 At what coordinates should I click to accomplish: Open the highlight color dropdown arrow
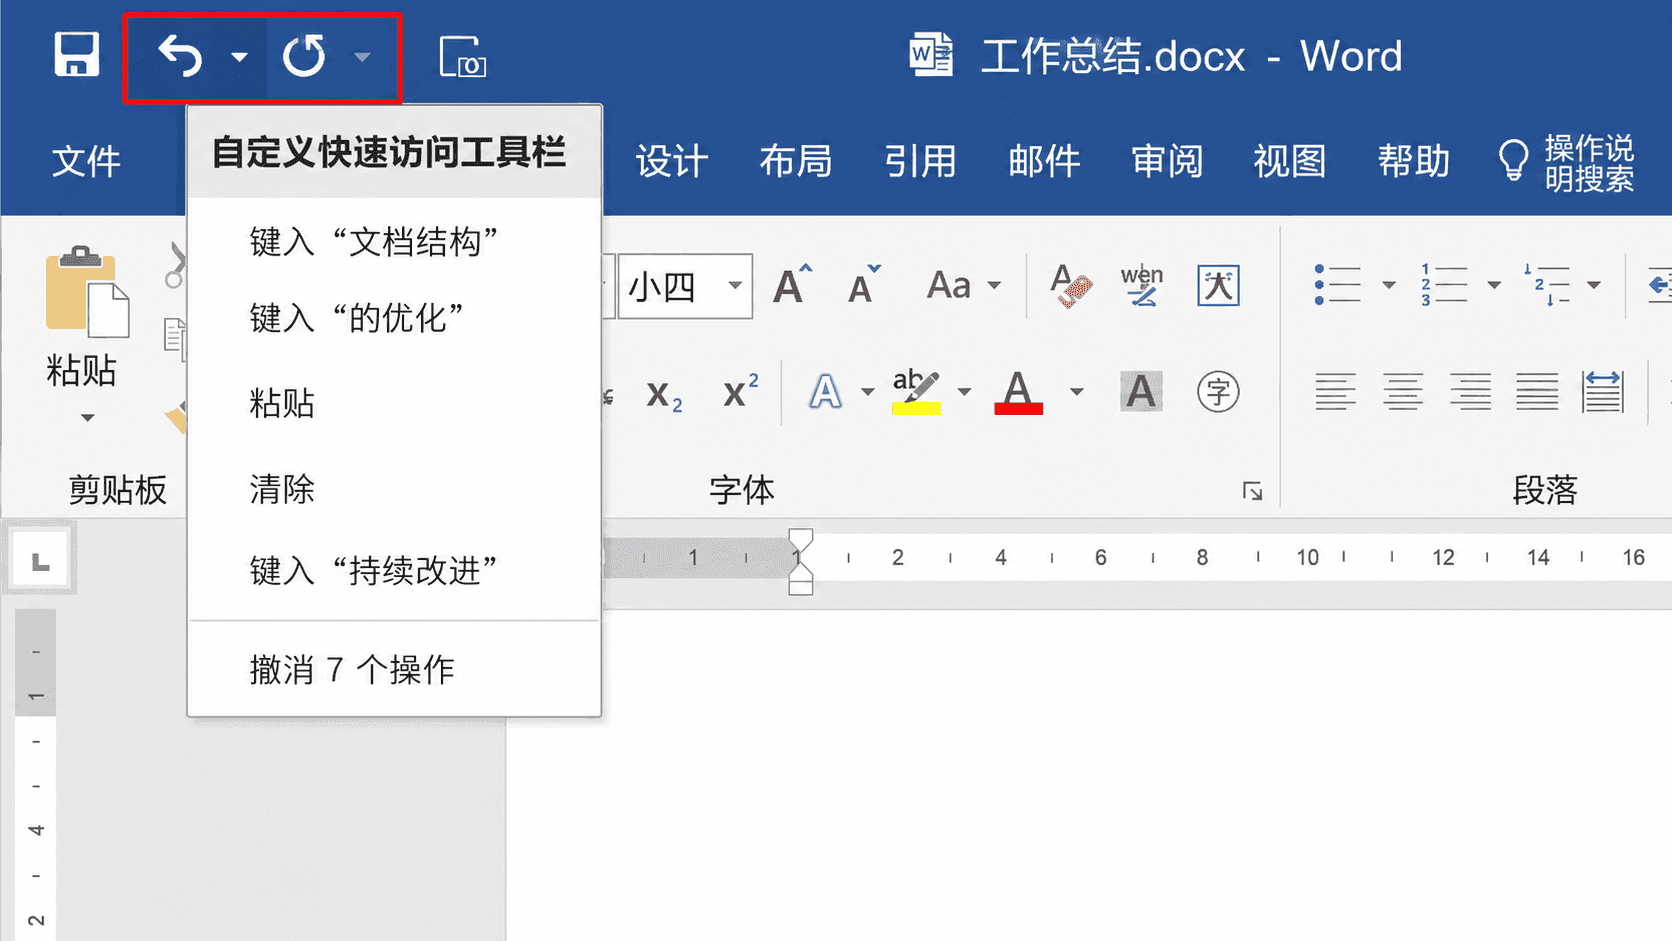point(964,392)
